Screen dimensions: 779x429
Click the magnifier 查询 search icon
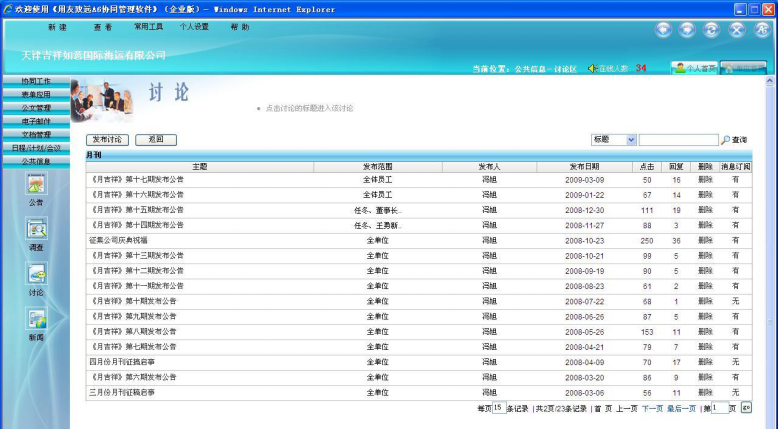(x=726, y=140)
